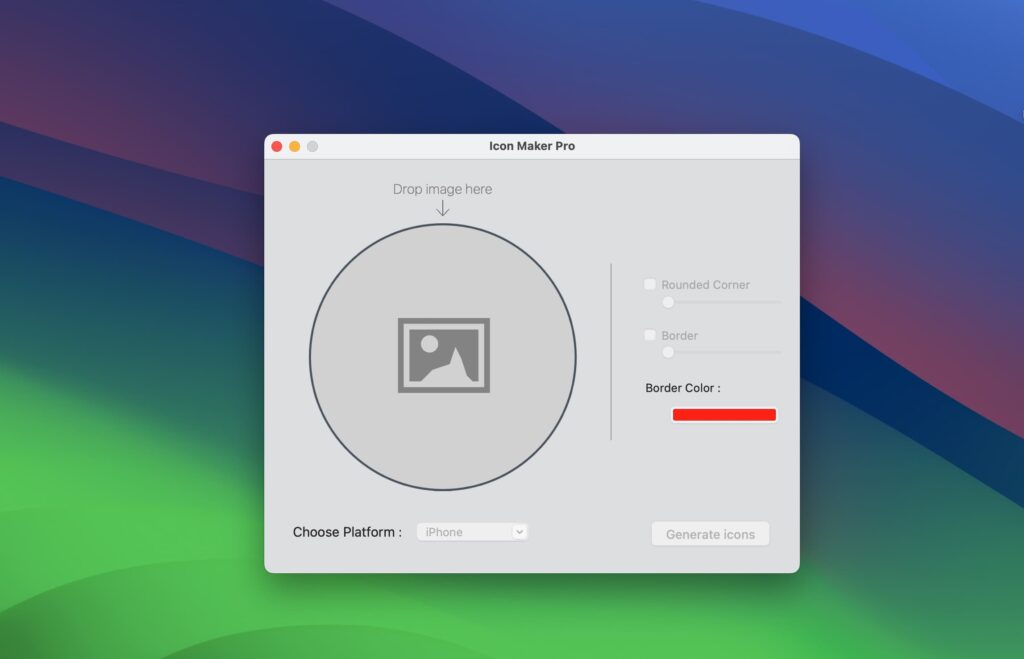Click the image placeholder icon in the drop zone
This screenshot has height=659, width=1024.
click(443, 355)
